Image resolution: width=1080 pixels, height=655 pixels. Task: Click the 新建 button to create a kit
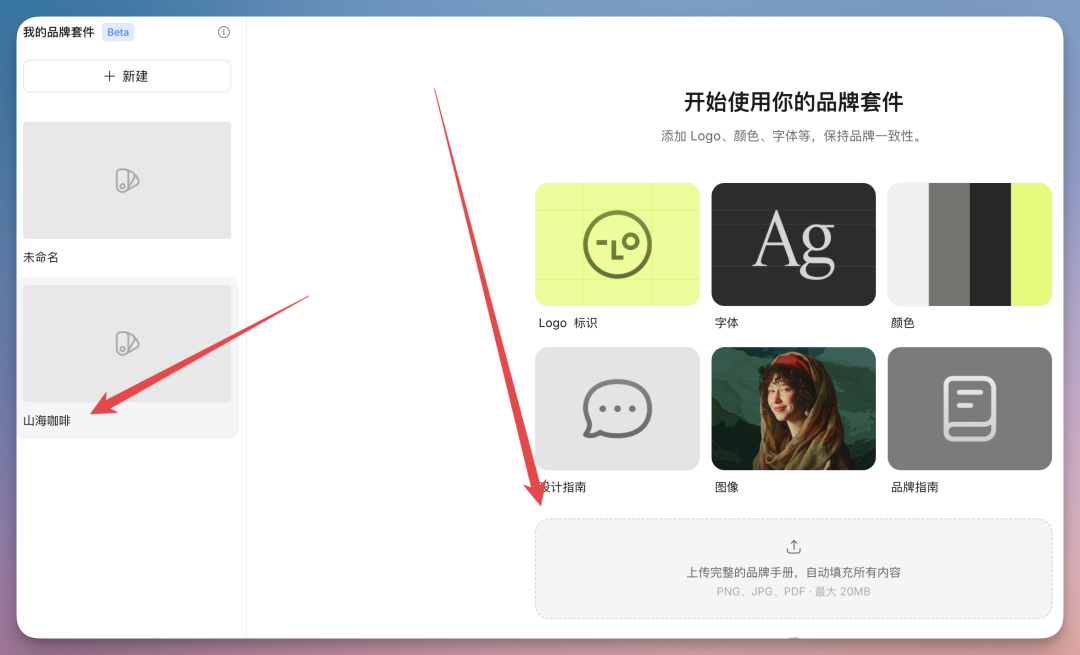tap(126, 75)
